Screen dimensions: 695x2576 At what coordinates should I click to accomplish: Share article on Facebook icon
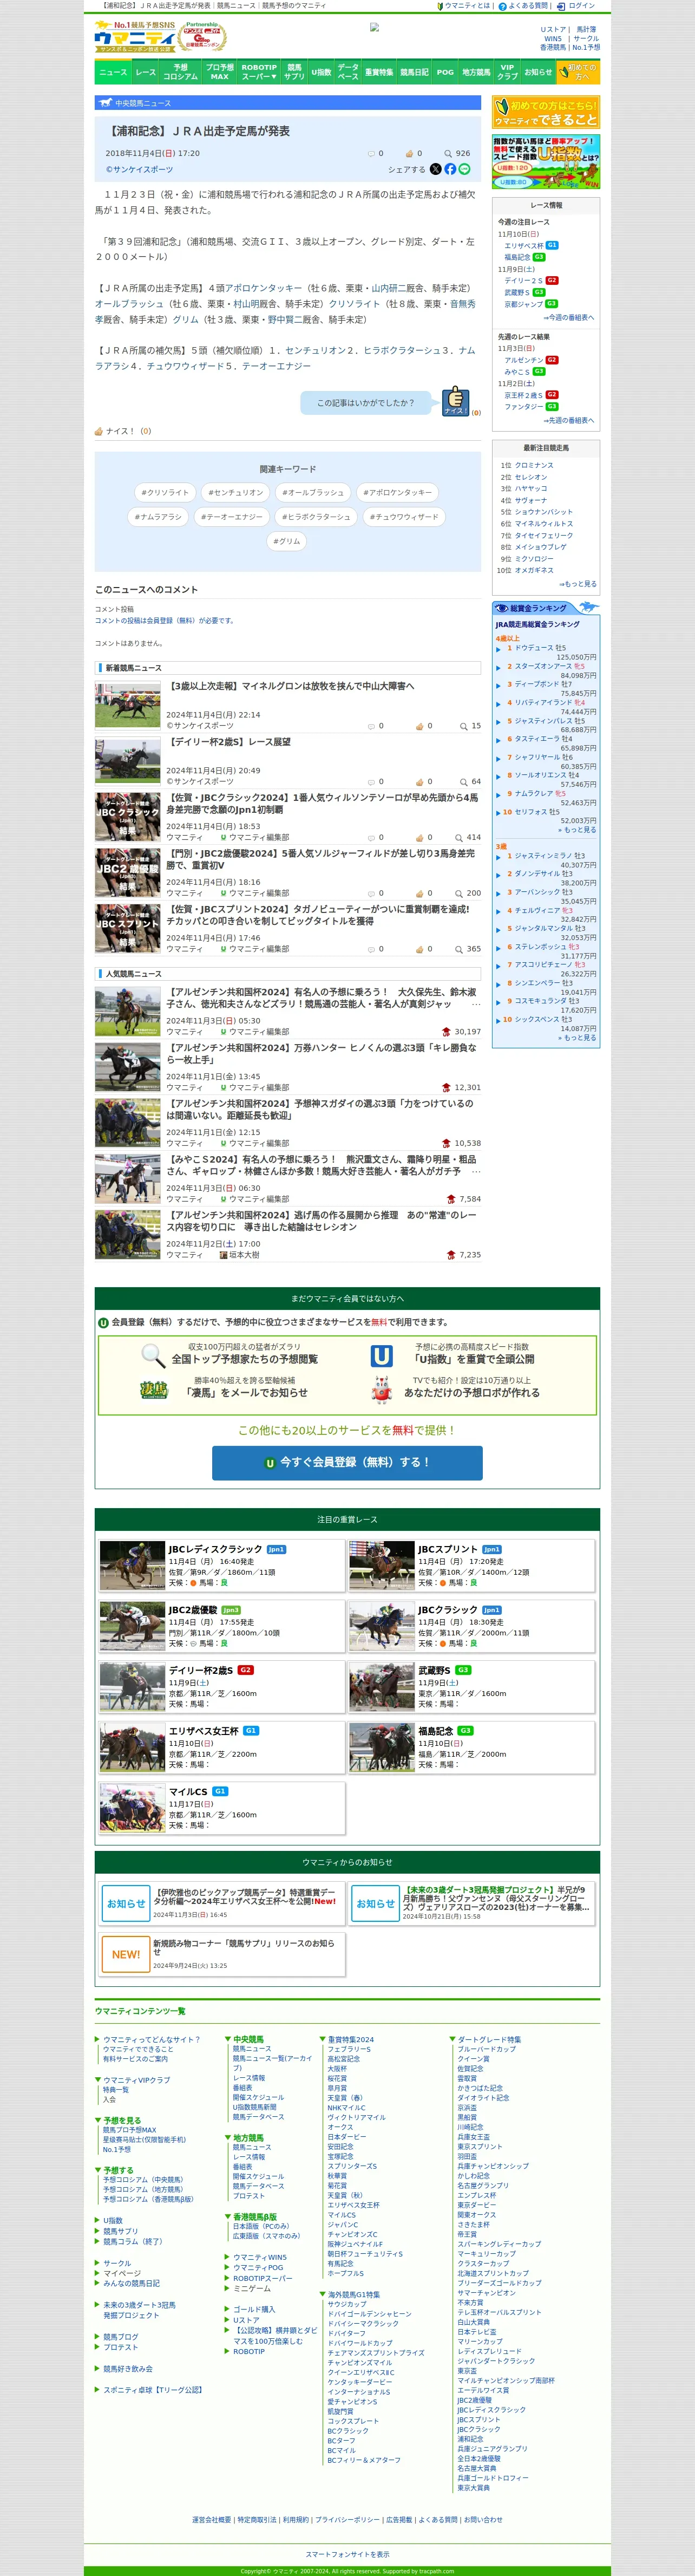450,169
